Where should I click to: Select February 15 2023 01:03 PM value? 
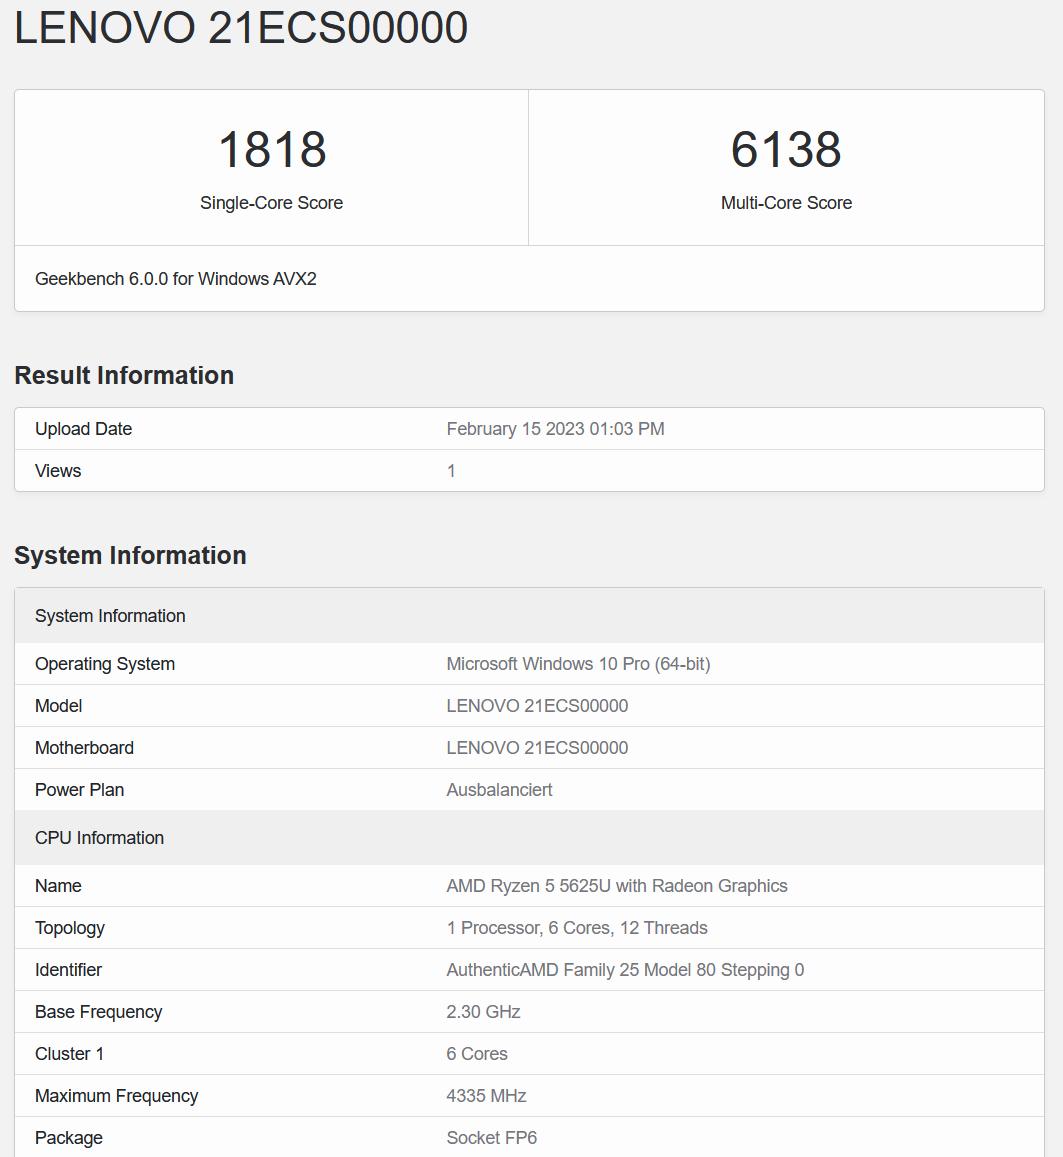click(555, 429)
